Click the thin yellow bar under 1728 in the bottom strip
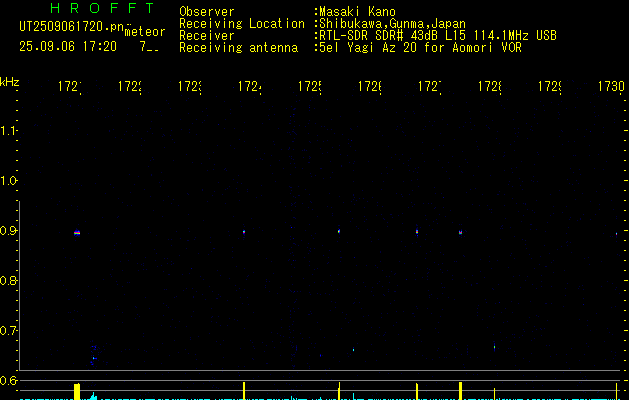 coord(494,394)
